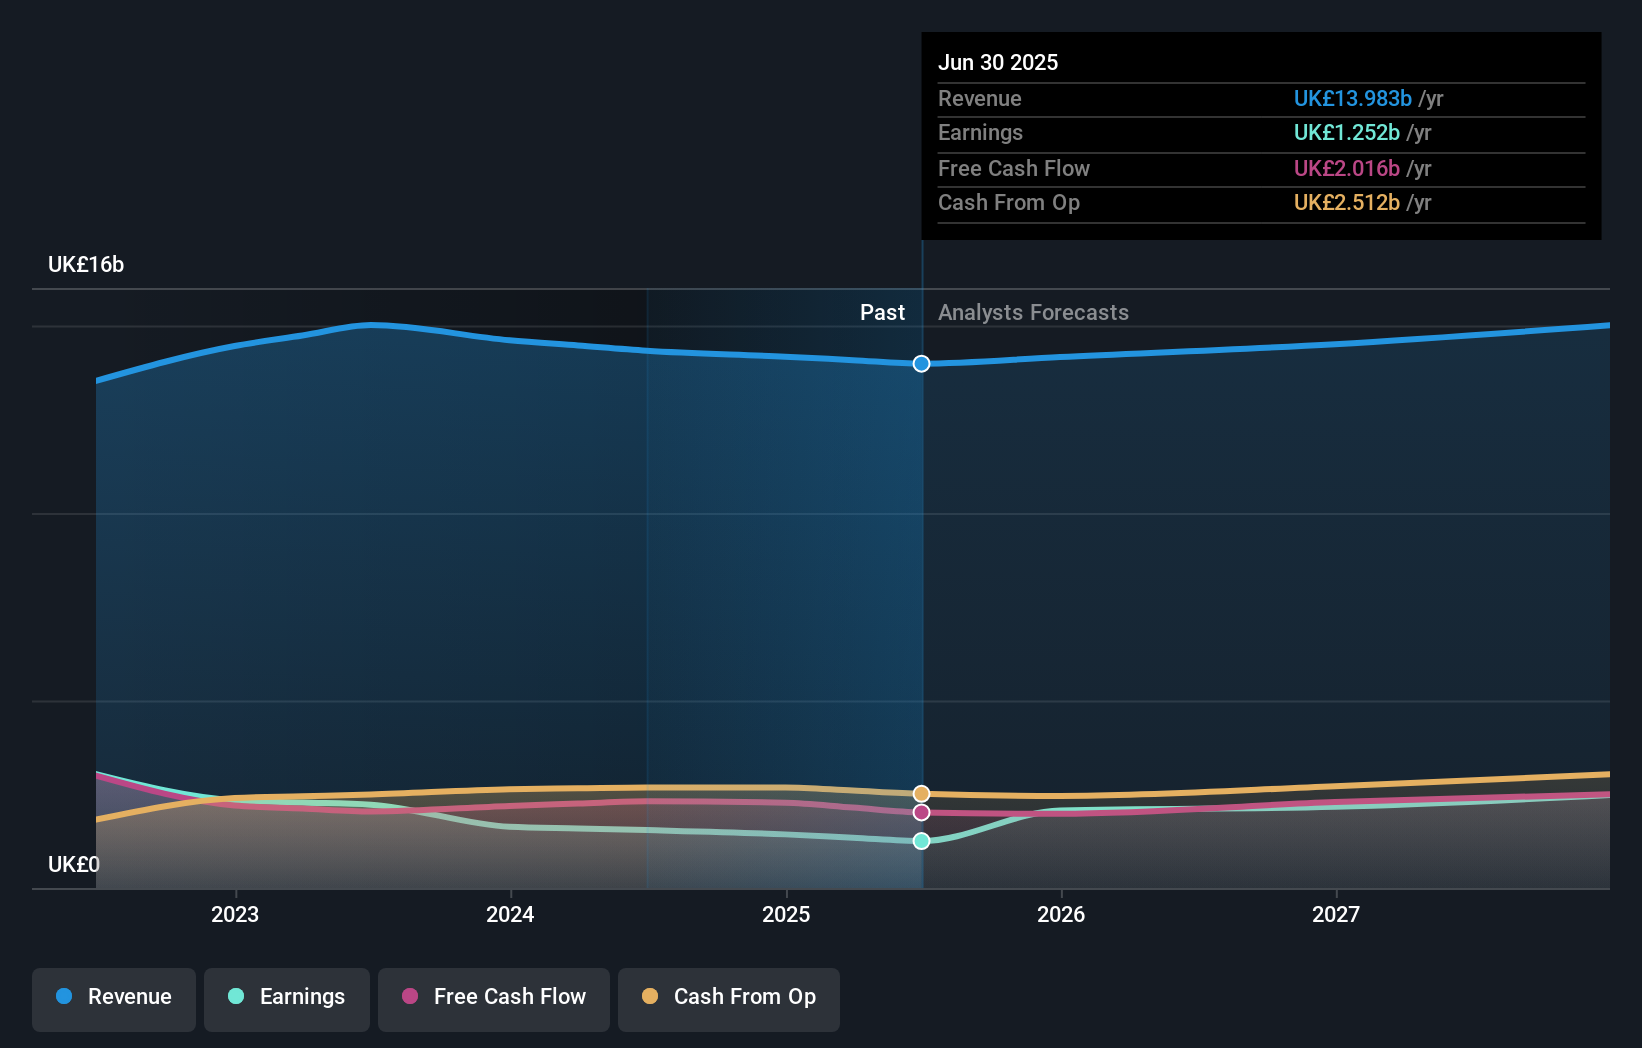Click the pink Free Cash Flow legend dot
This screenshot has height=1048, width=1642.
[410, 997]
